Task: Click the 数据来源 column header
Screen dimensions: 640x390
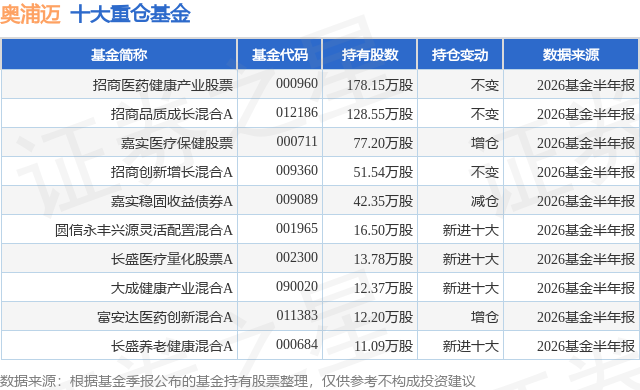Action: (571, 55)
